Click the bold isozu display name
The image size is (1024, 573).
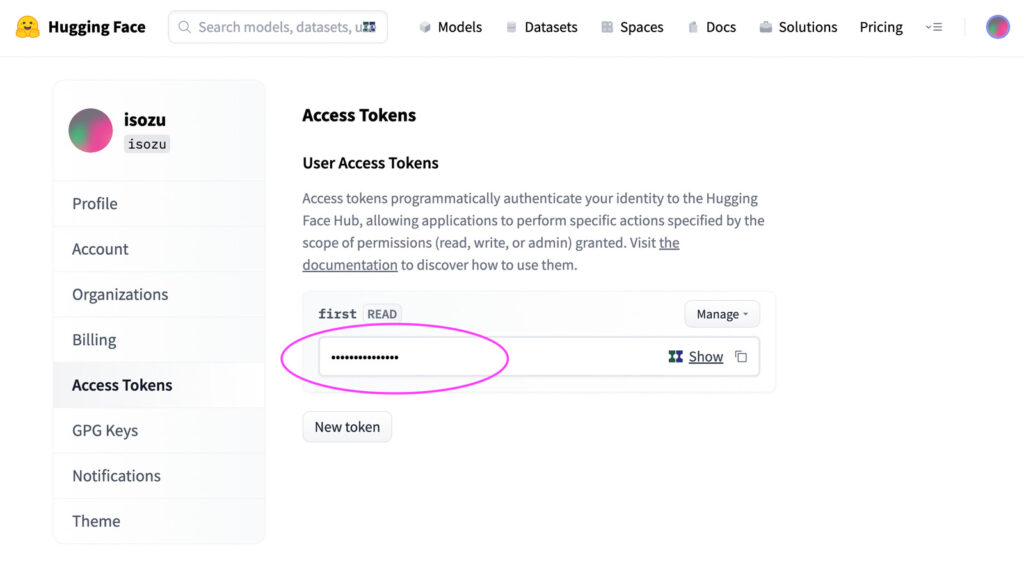pyautogui.click(x=145, y=120)
